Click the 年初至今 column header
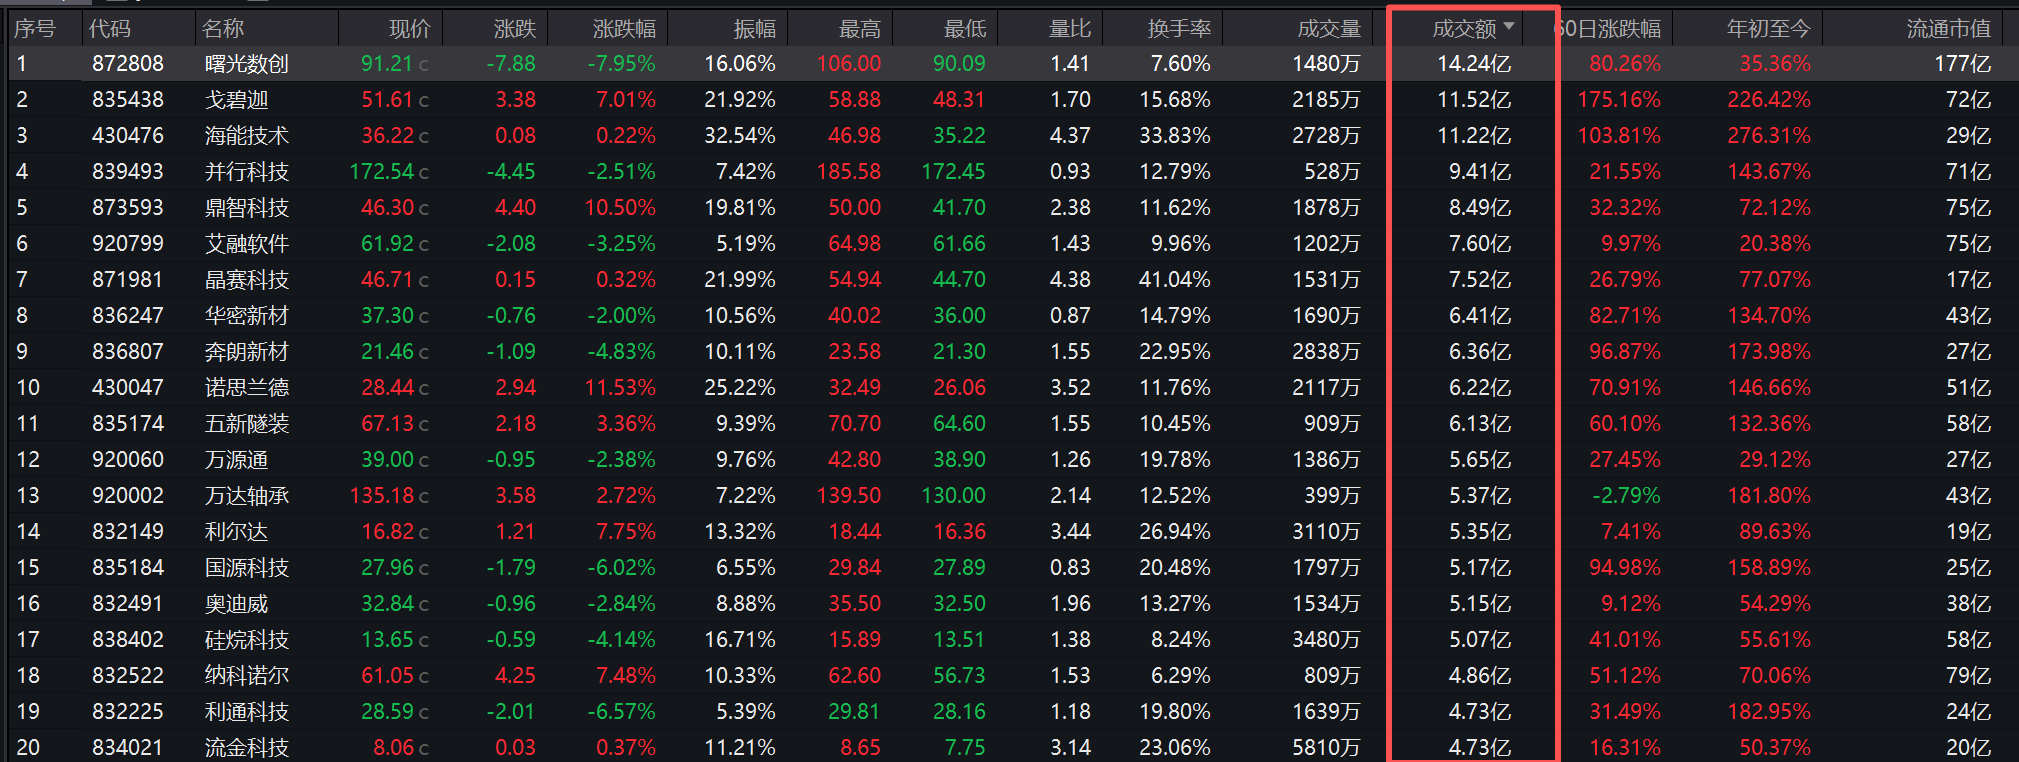Screen dimensions: 2019x762 click(1769, 29)
